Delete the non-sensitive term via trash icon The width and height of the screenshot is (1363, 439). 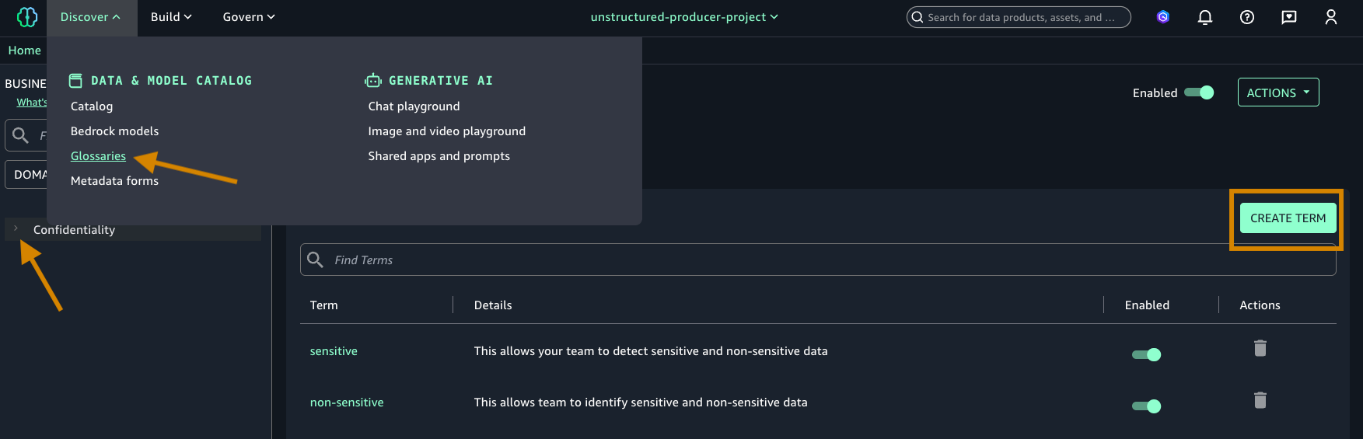click(1260, 400)
